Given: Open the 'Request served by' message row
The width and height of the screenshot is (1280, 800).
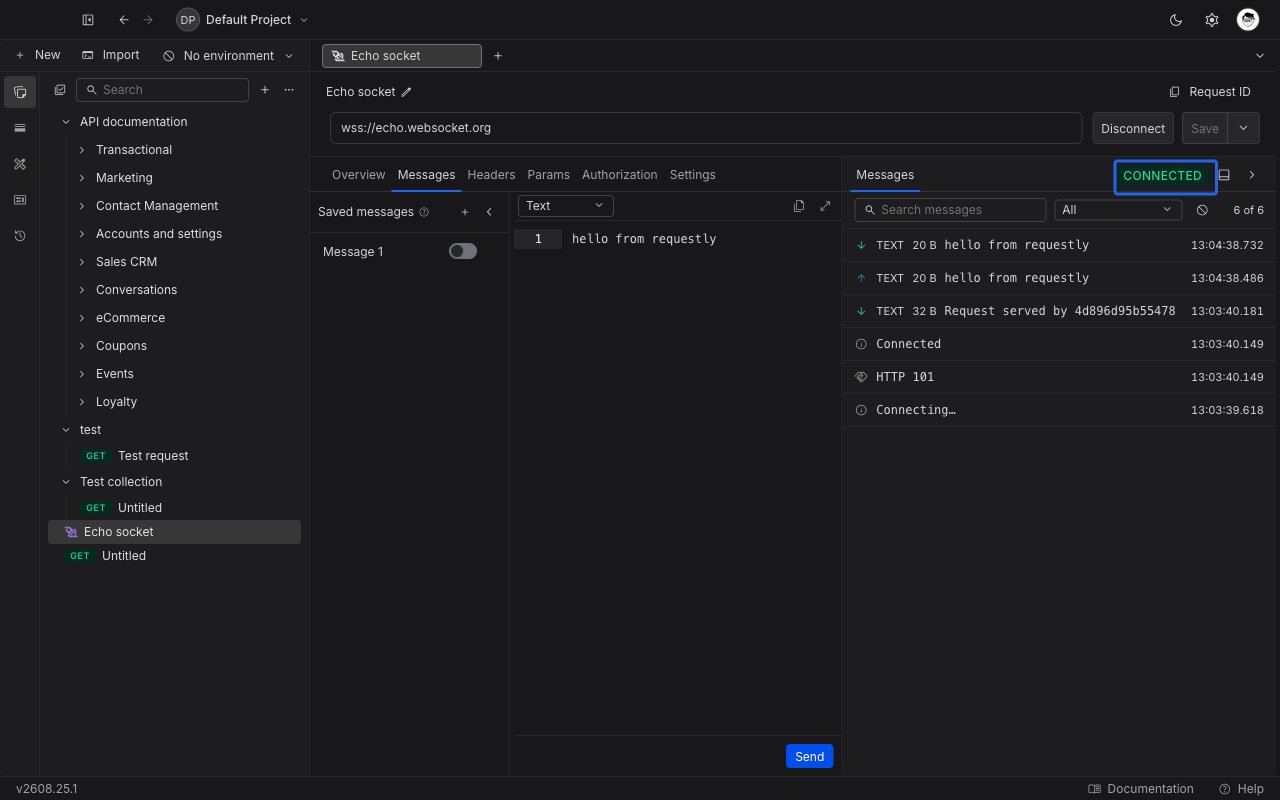Looking at the screenshot, I should coord(1060,311).
